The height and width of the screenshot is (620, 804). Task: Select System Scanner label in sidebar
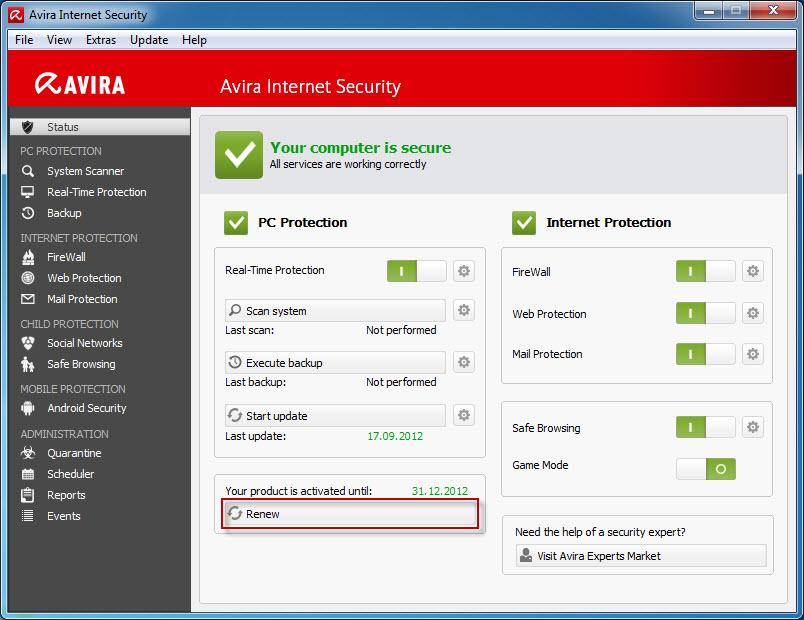86,171
